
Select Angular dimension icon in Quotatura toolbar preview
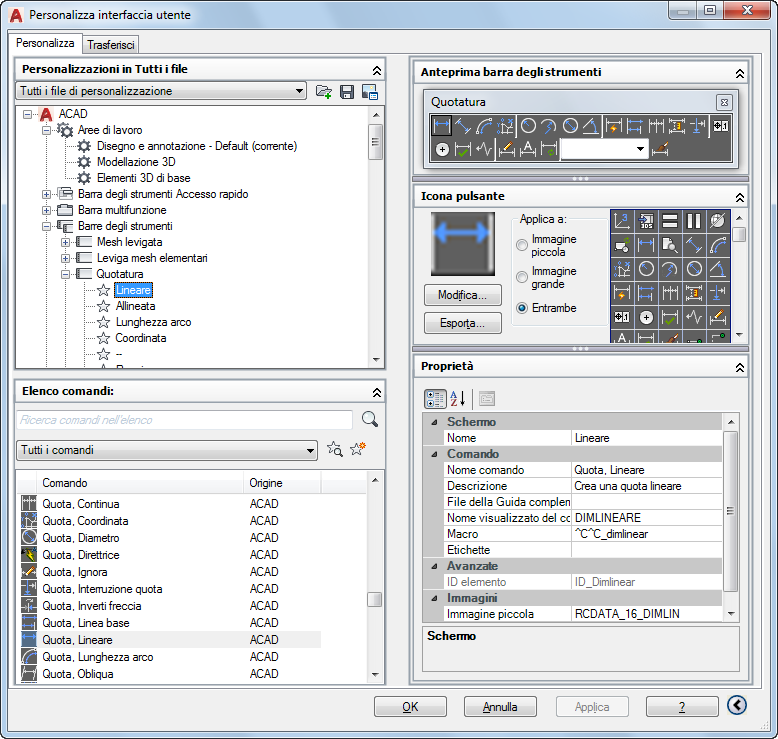point(590,126)
